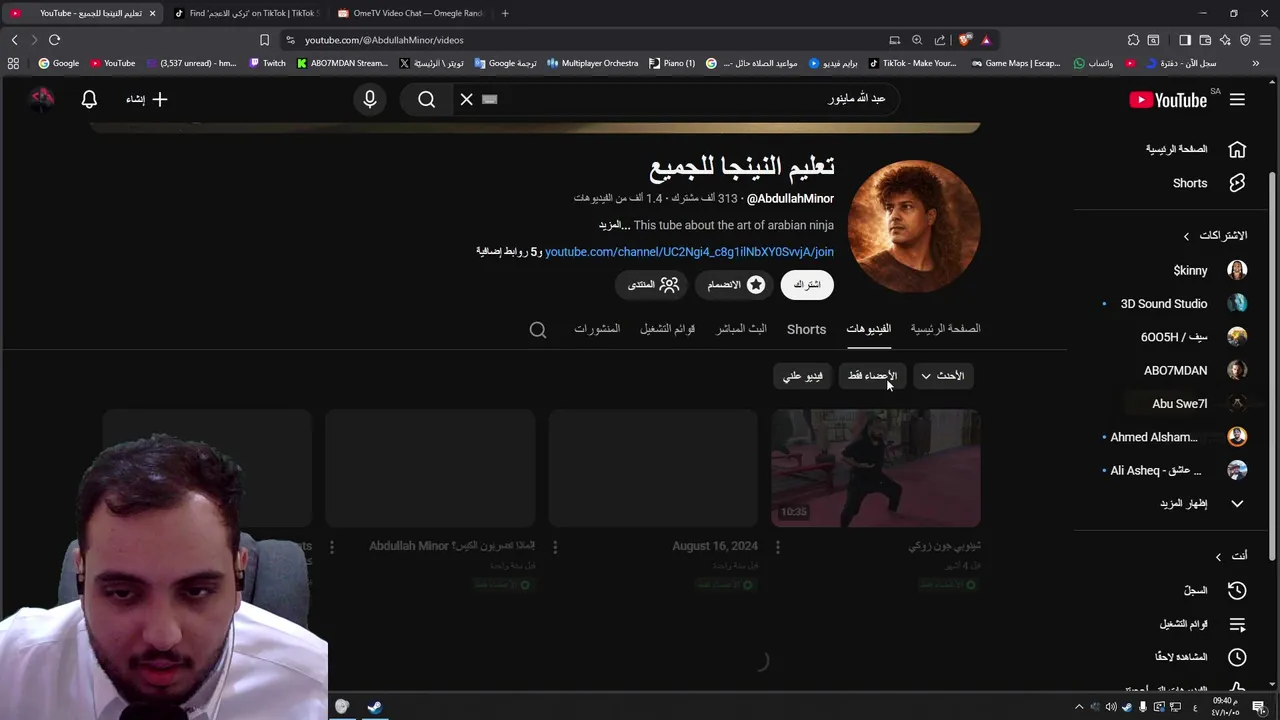Screen dimensions: 1280x720
Task: Click the August 16, 2024 video title
Action: pyautogui.click(x=715, y=546)
